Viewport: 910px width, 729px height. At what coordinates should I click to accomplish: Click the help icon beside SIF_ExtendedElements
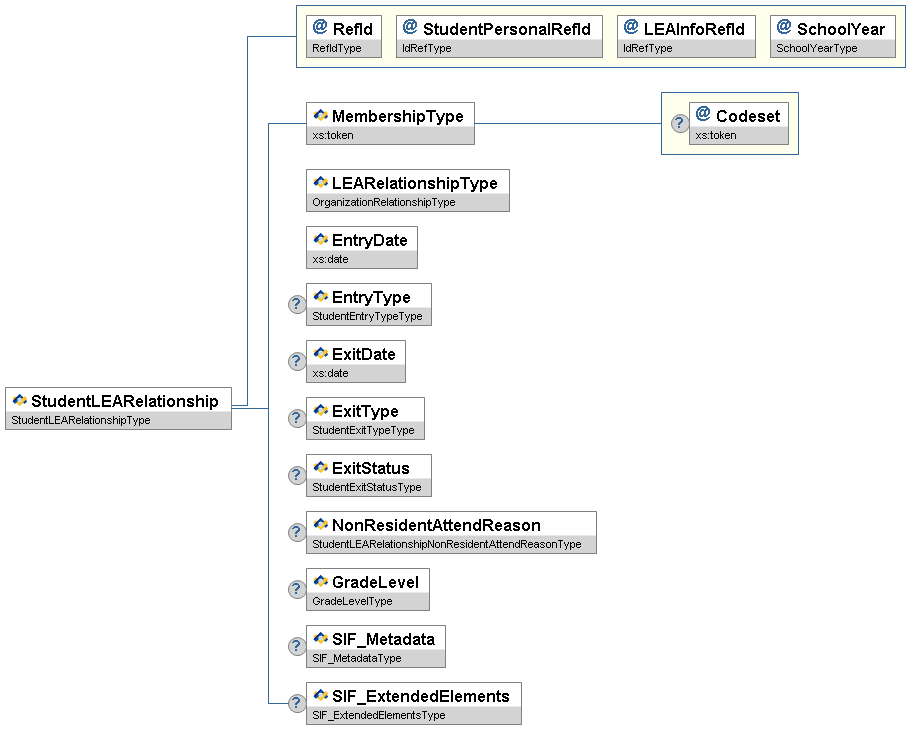[x=297, y=704]
